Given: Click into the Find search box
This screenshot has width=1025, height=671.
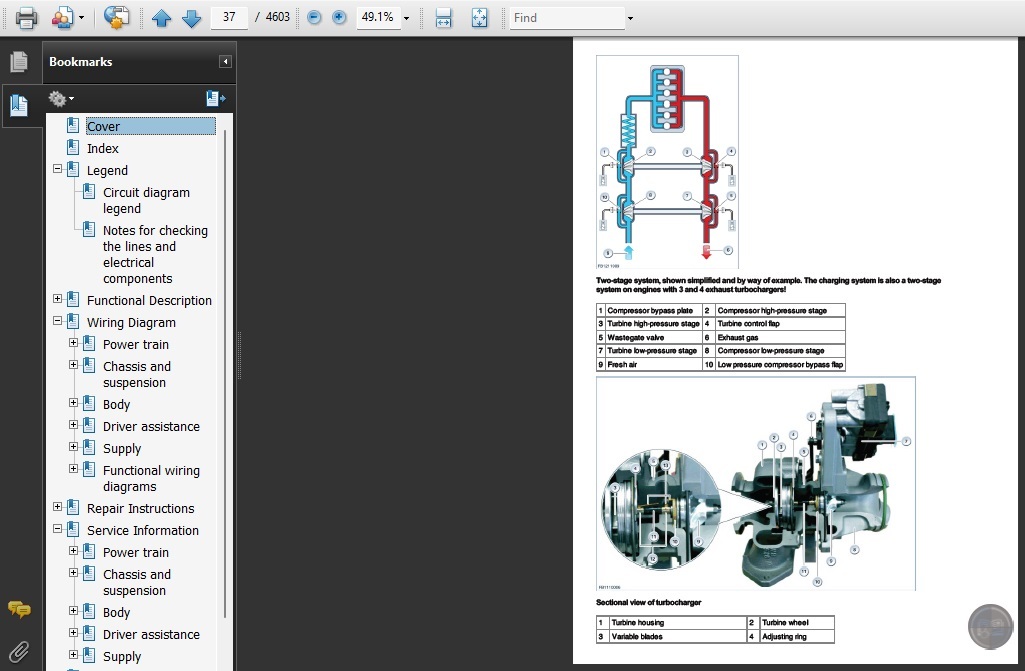Looking at the screenshot, I should pyautogui.click(x=567, y=18).
